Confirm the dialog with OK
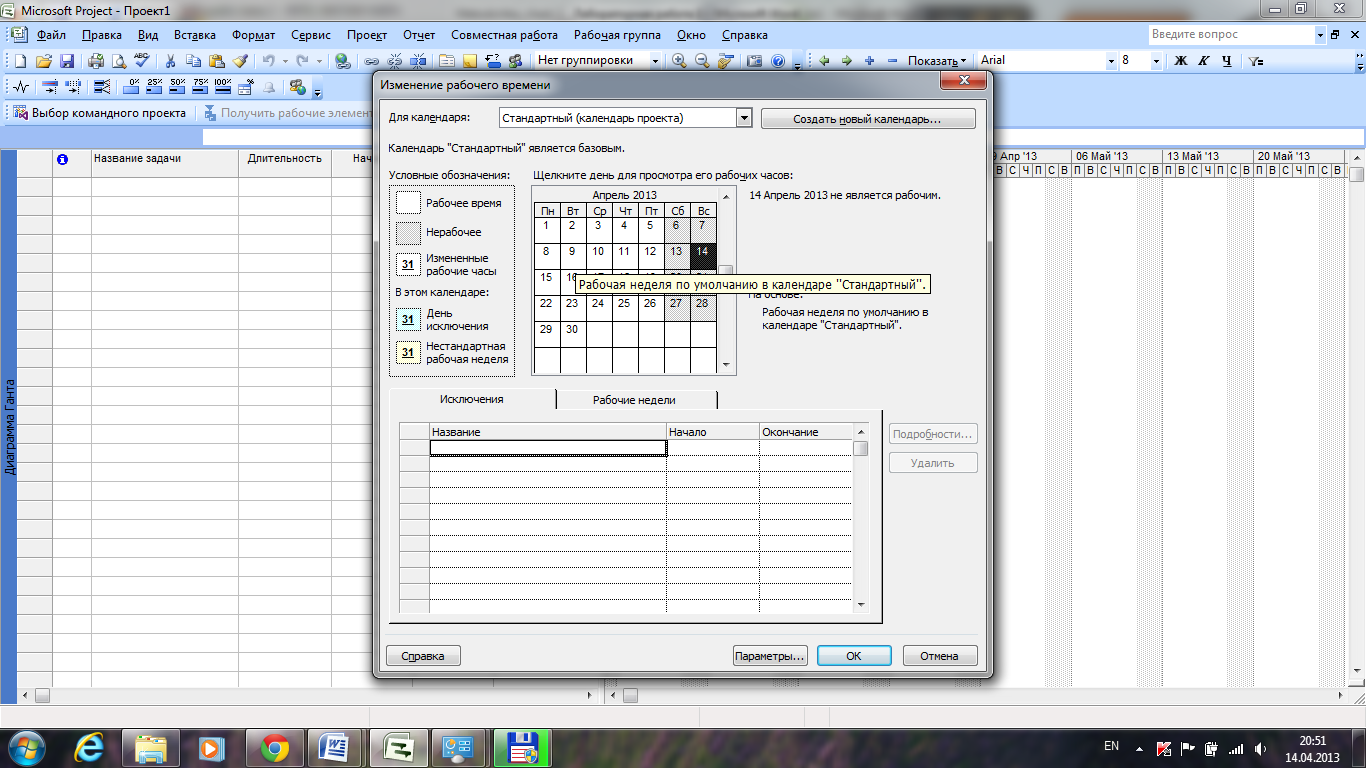Image resolution: width=1366 pixels, height=768 pixels. point(854,656)
